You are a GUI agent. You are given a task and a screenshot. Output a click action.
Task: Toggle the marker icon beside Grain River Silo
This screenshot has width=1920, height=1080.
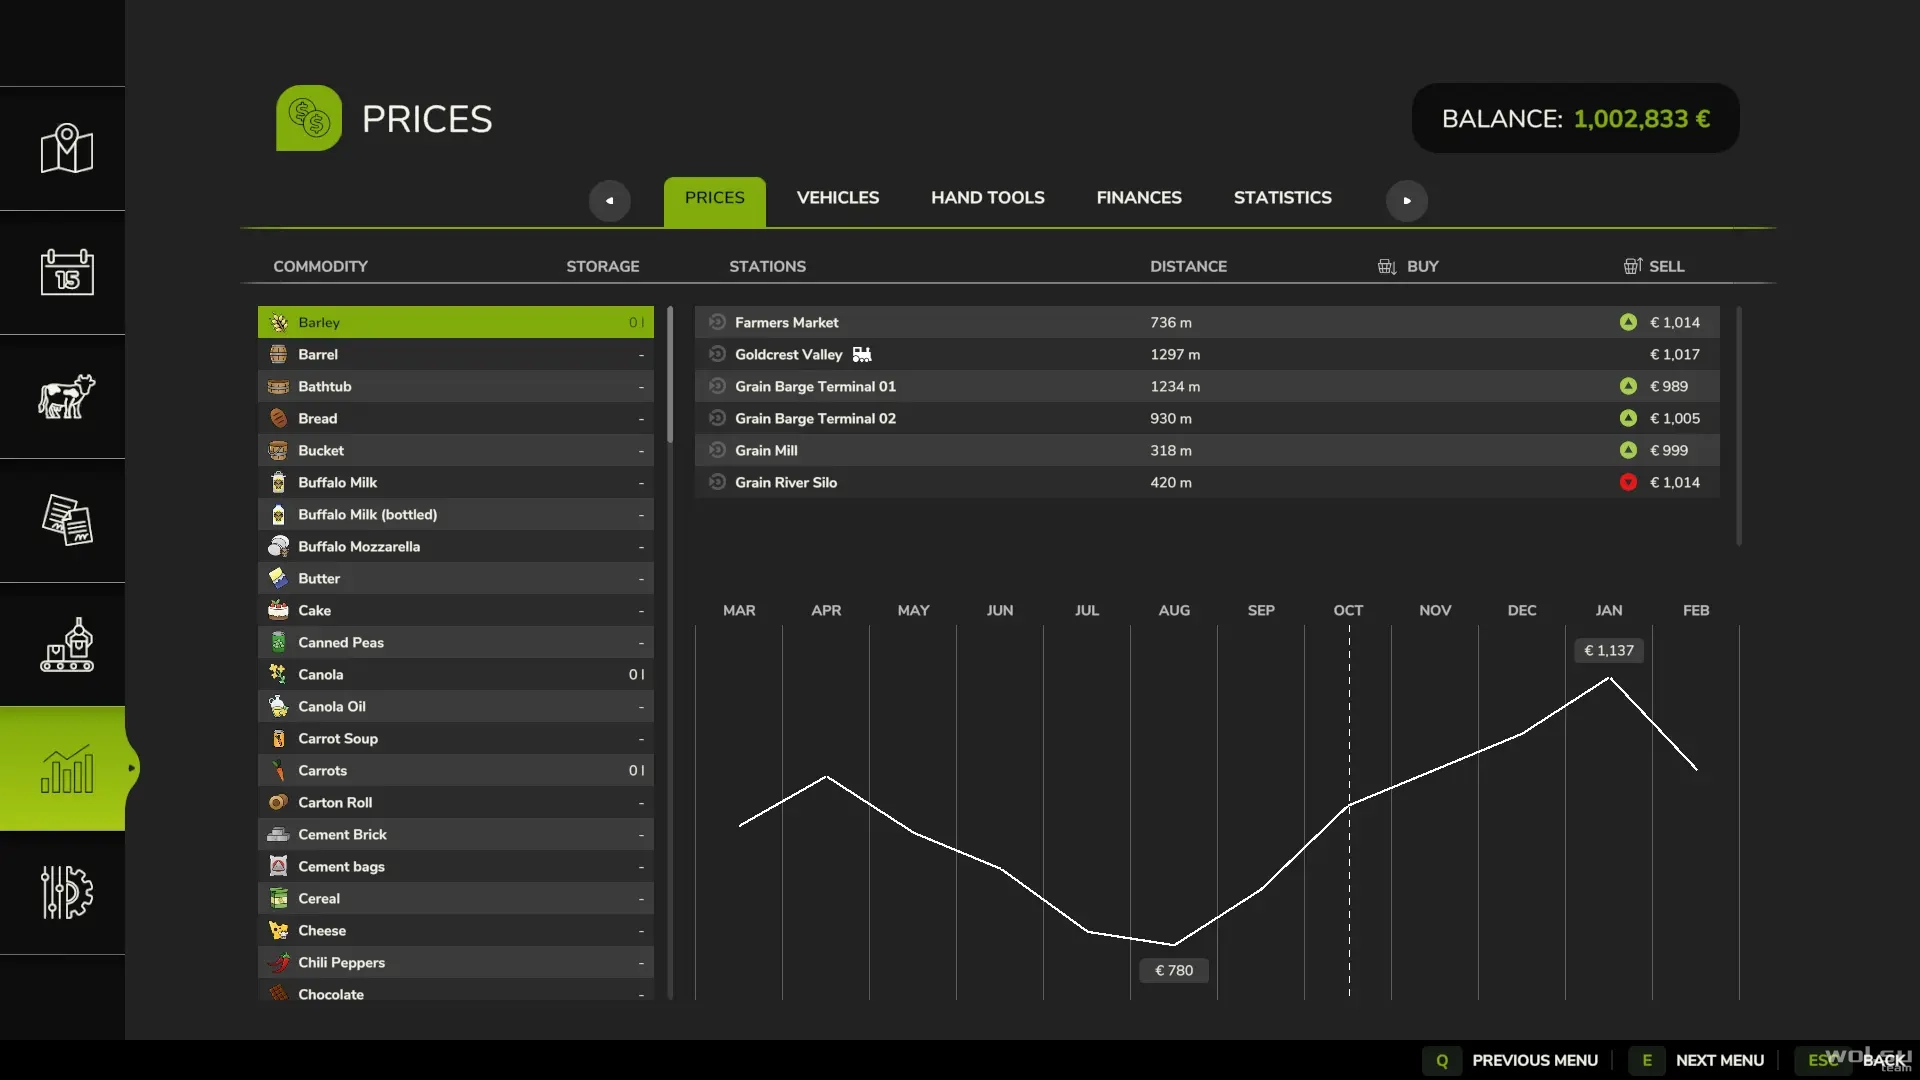click(x=717, y=482)
